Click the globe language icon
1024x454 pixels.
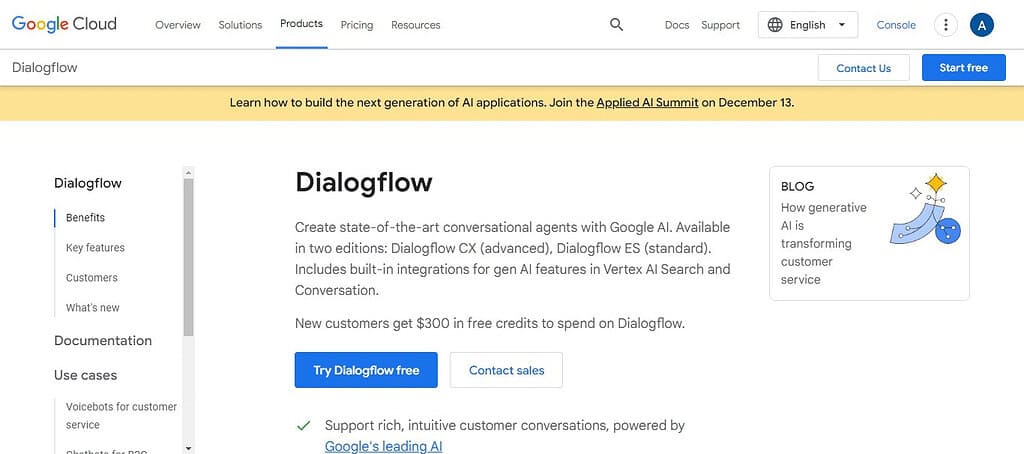click(775, 25)
